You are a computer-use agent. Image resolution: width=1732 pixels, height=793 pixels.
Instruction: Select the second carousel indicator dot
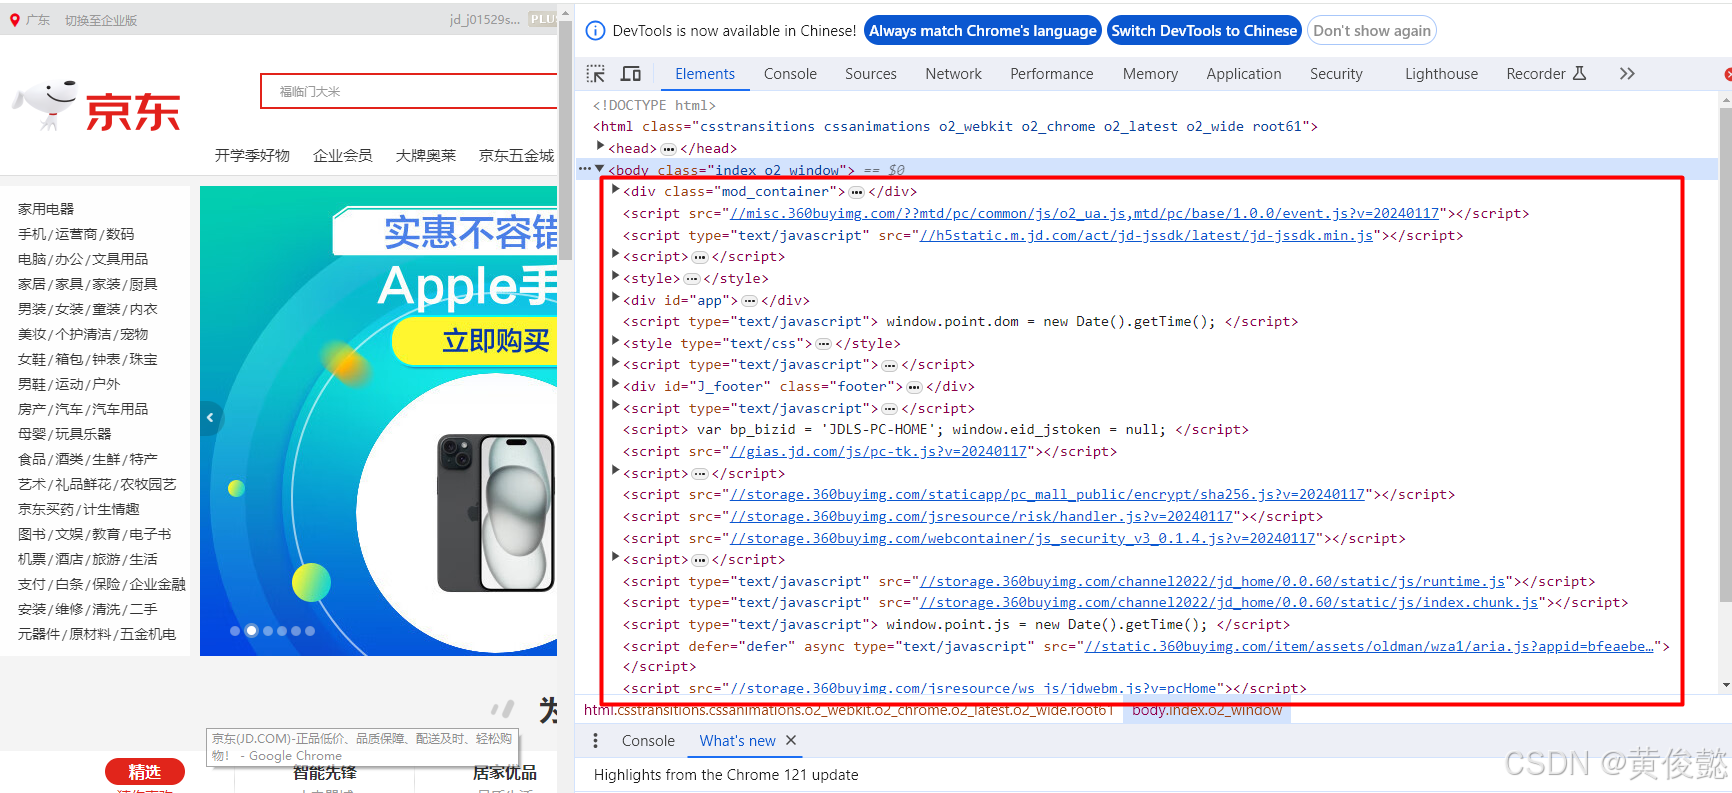[251, 631]
